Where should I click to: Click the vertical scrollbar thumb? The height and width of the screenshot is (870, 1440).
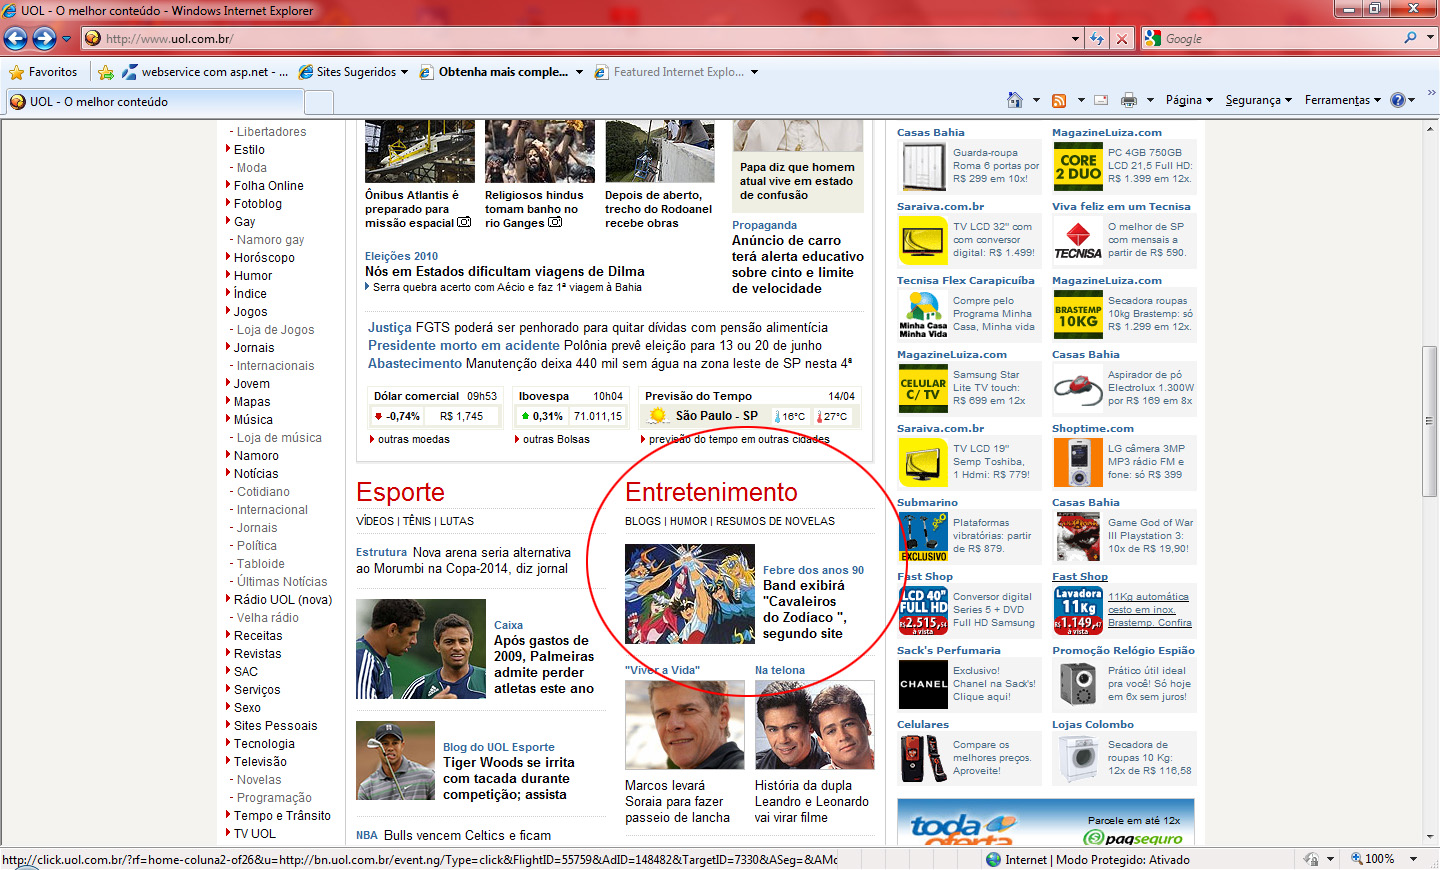click(x=1431, y=420)
